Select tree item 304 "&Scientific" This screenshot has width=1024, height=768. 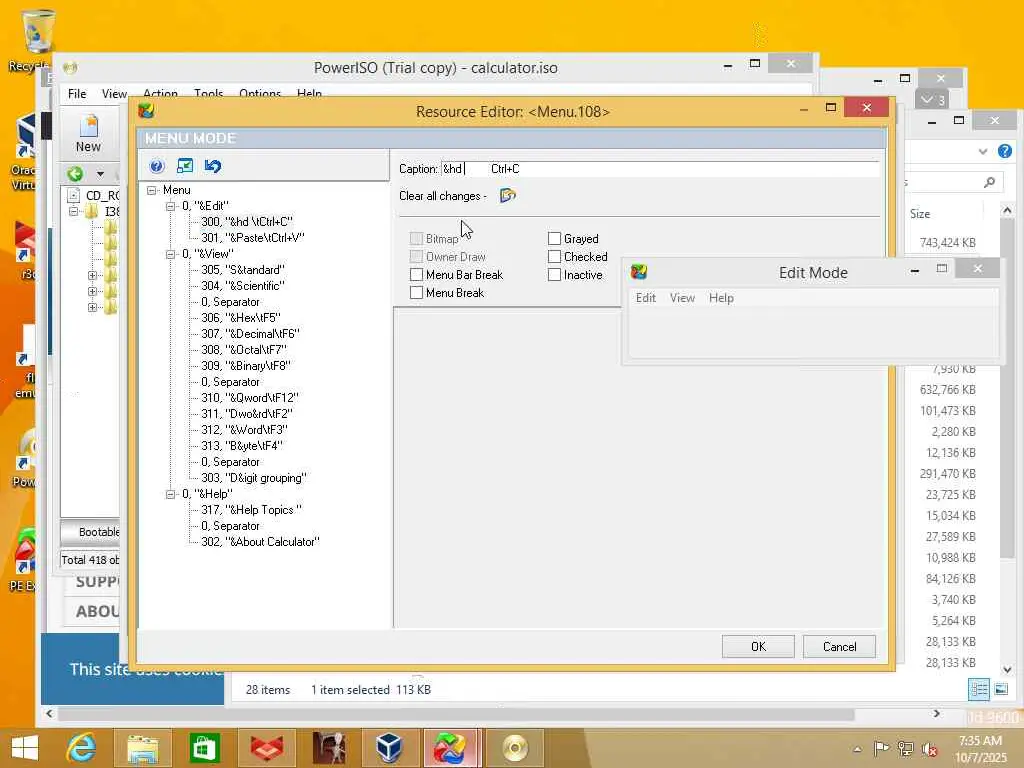click(243, 286)
